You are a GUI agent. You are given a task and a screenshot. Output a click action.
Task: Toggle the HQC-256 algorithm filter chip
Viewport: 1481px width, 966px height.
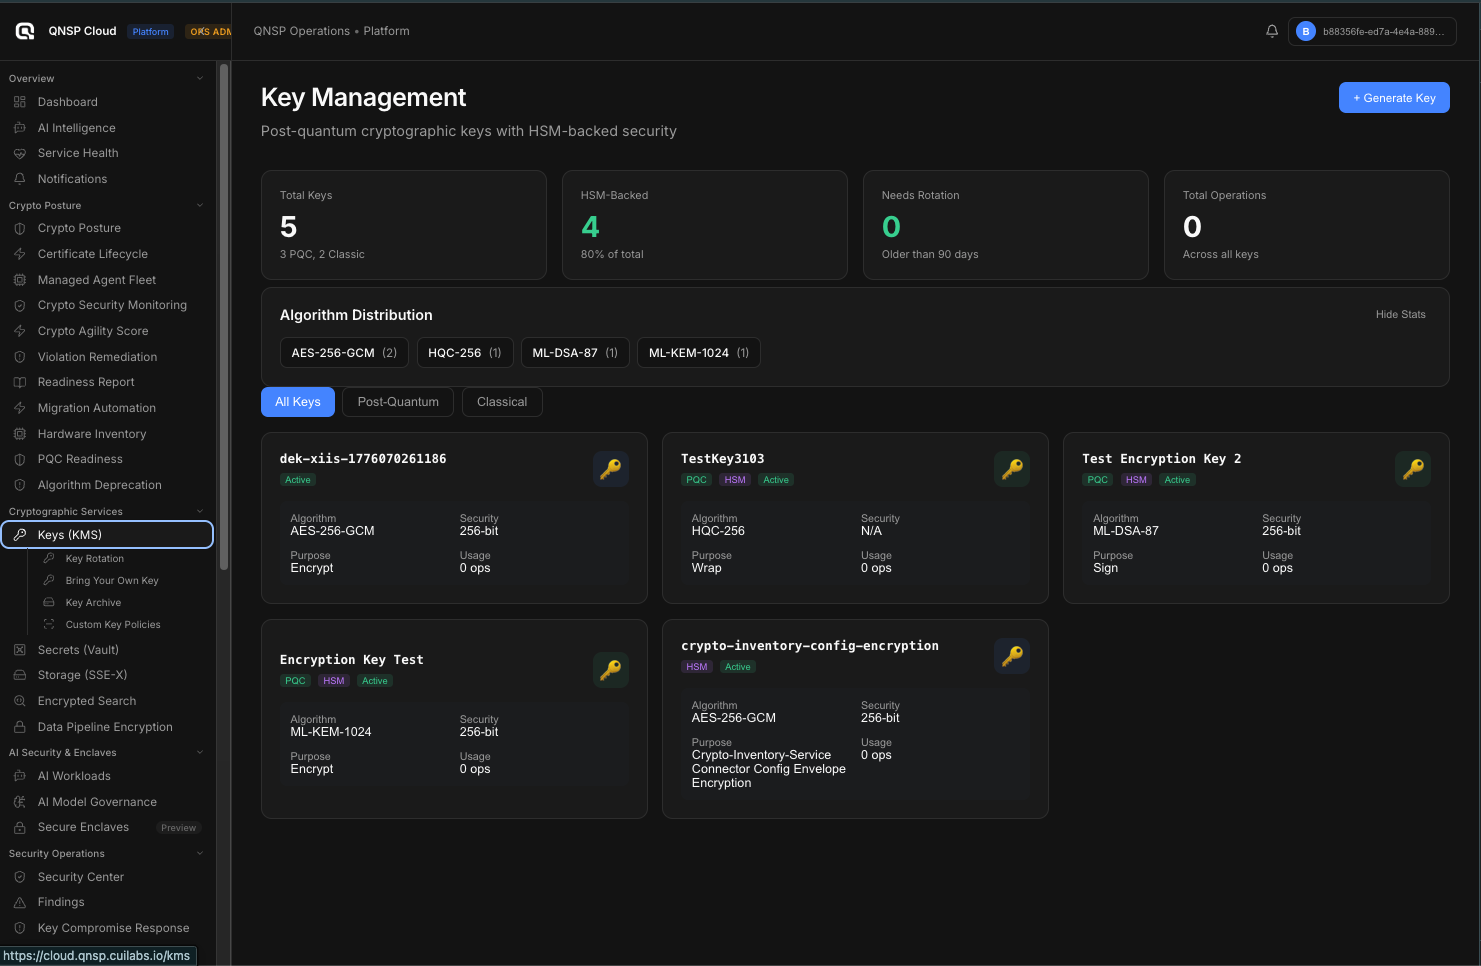(x=465, y=352)
